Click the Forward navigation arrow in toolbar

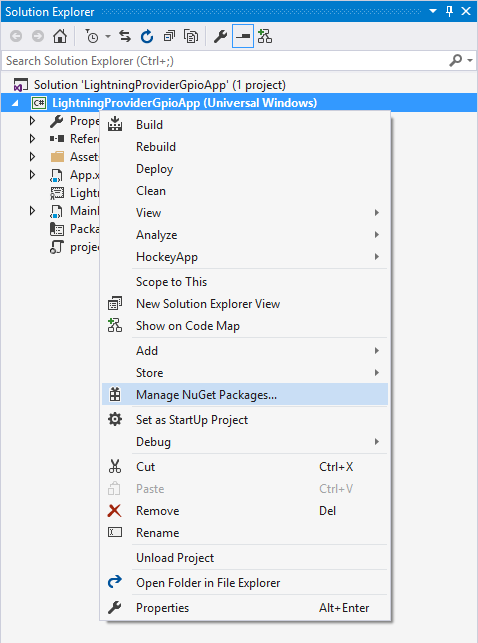coord(38,36)
